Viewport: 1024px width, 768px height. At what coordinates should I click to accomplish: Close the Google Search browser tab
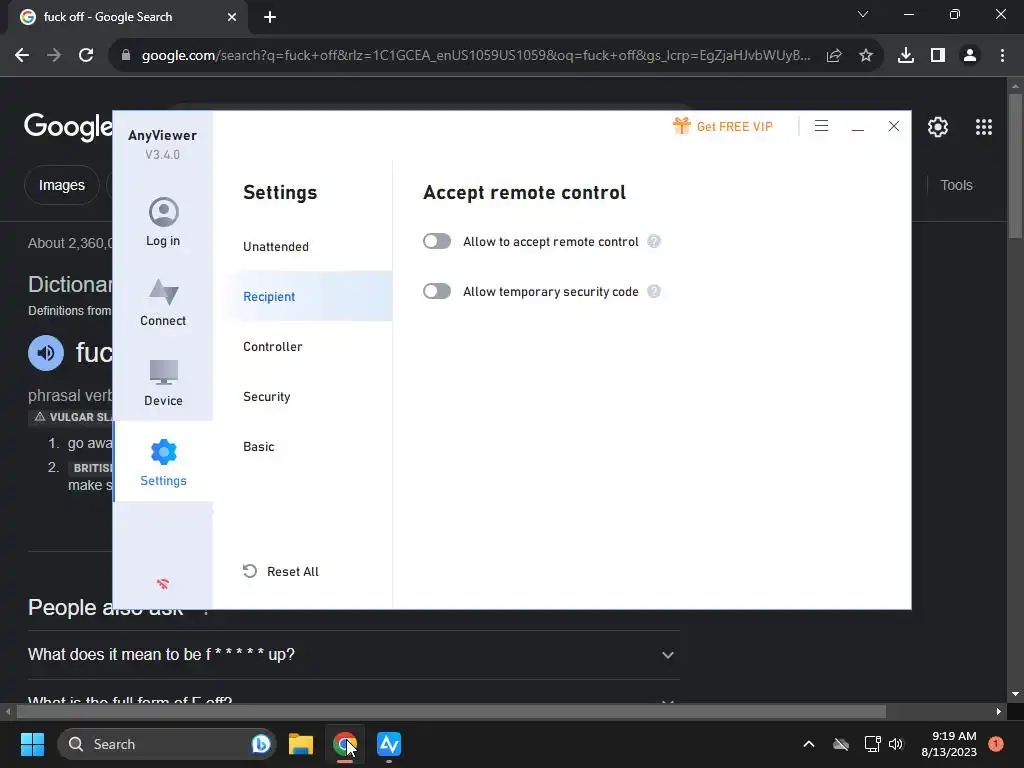pos(232,17)
